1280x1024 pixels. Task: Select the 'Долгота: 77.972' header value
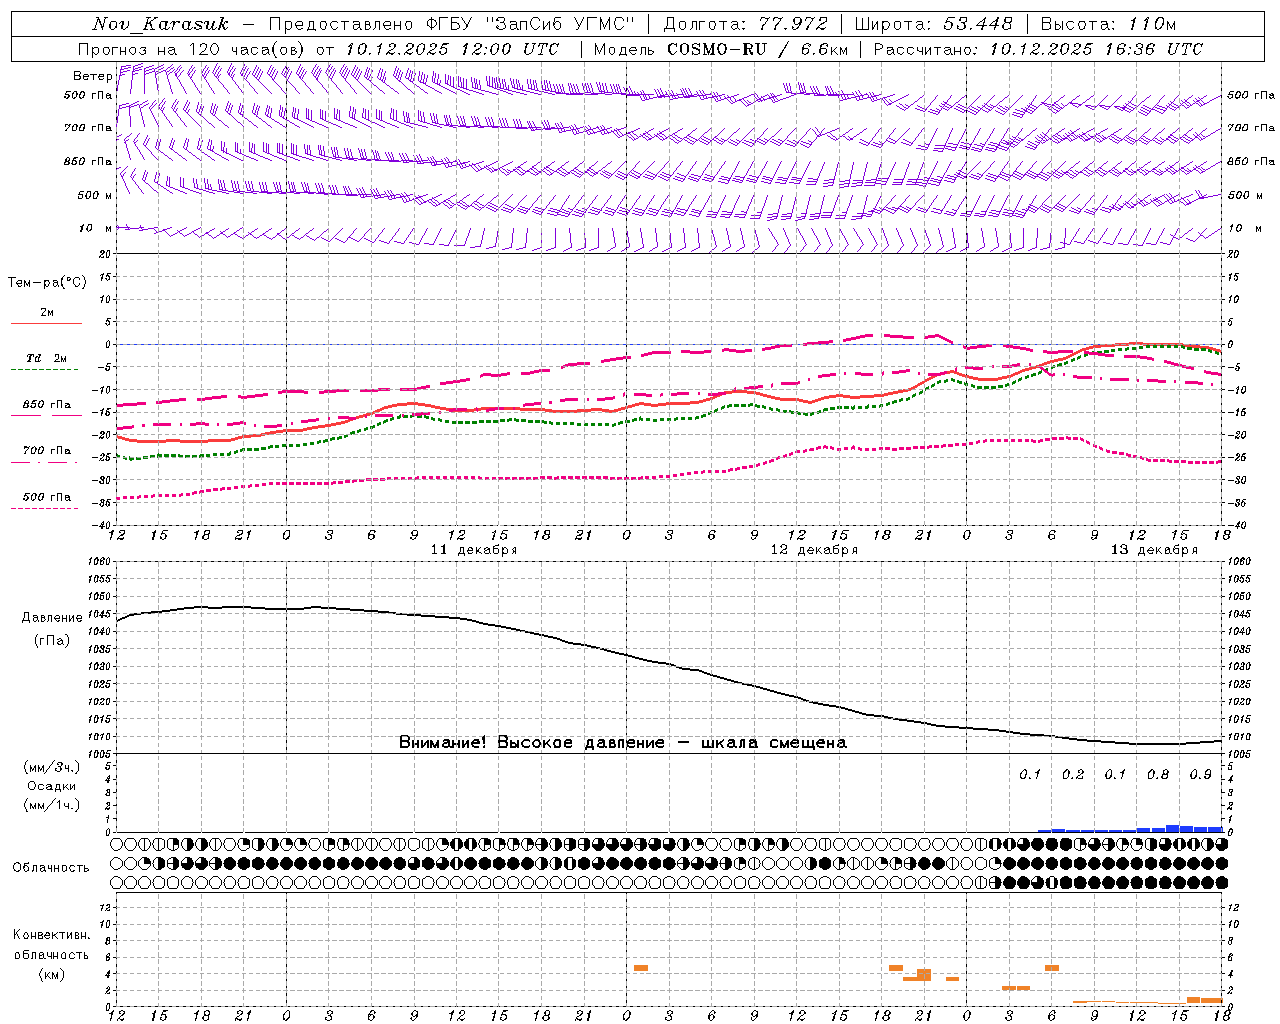(745, 24)
